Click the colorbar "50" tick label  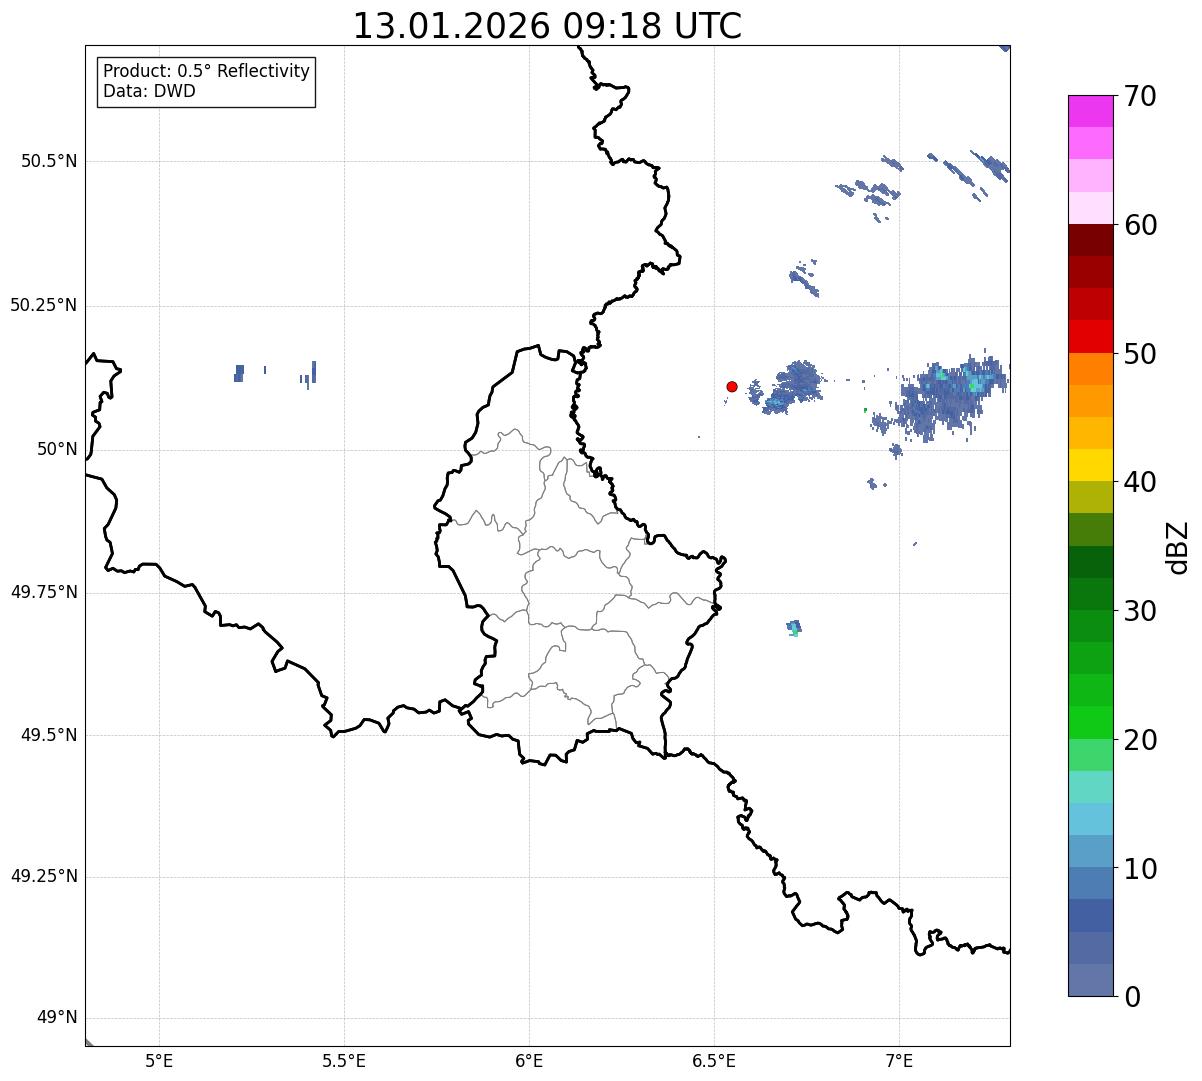[x=1140, y=354]
